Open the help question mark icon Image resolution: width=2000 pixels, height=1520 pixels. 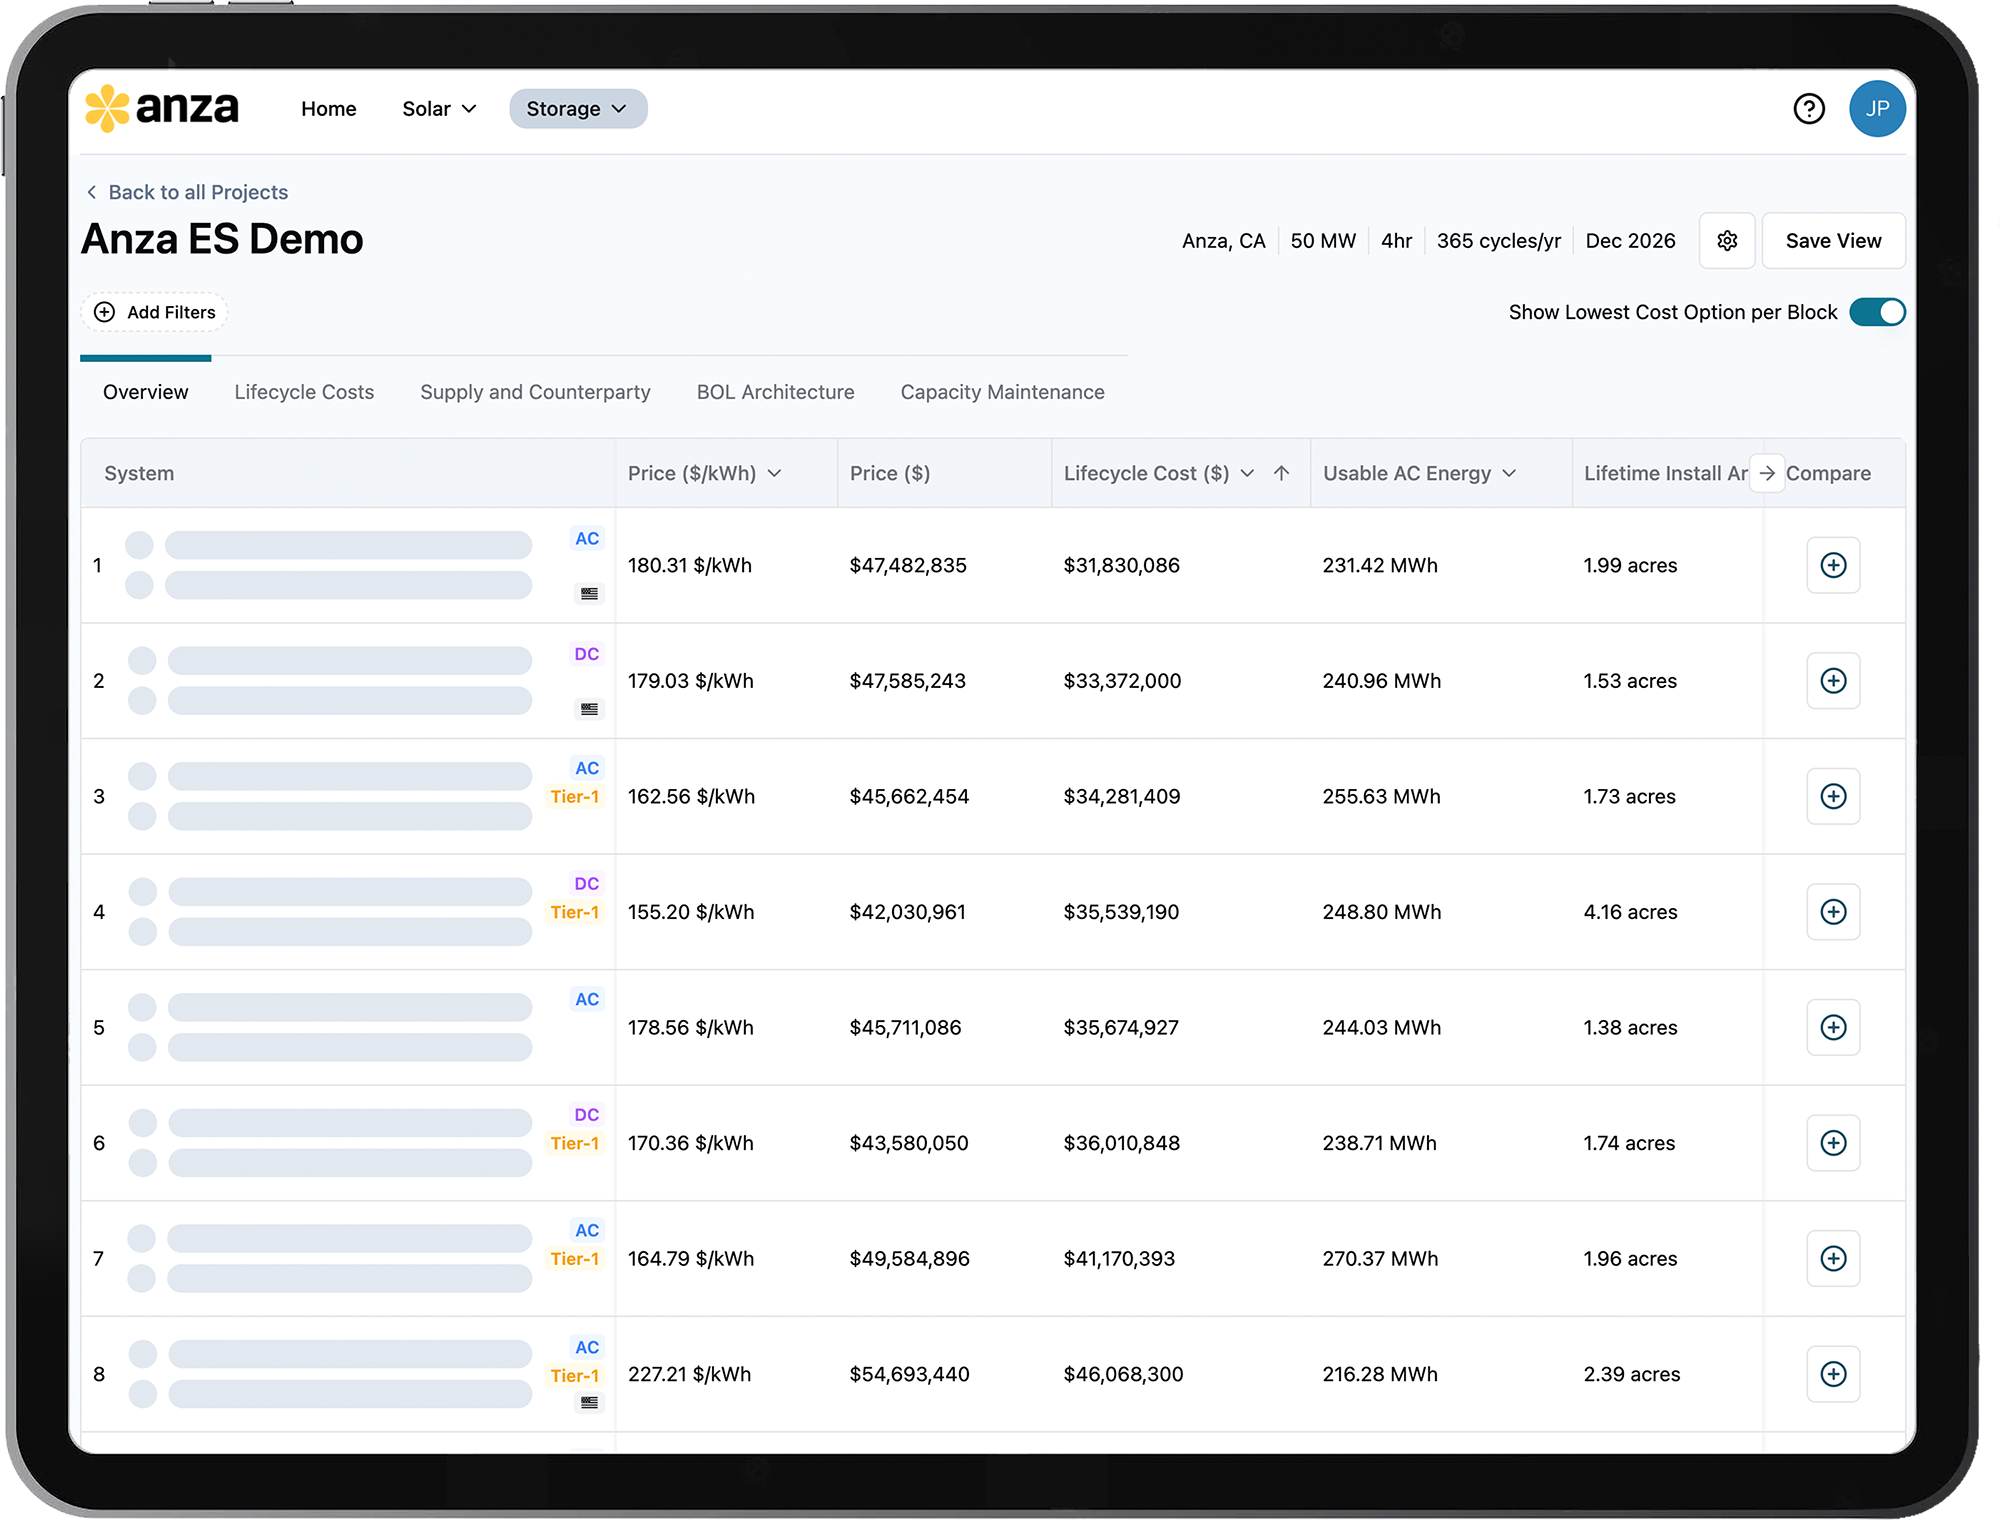(x=1808, y=108)
